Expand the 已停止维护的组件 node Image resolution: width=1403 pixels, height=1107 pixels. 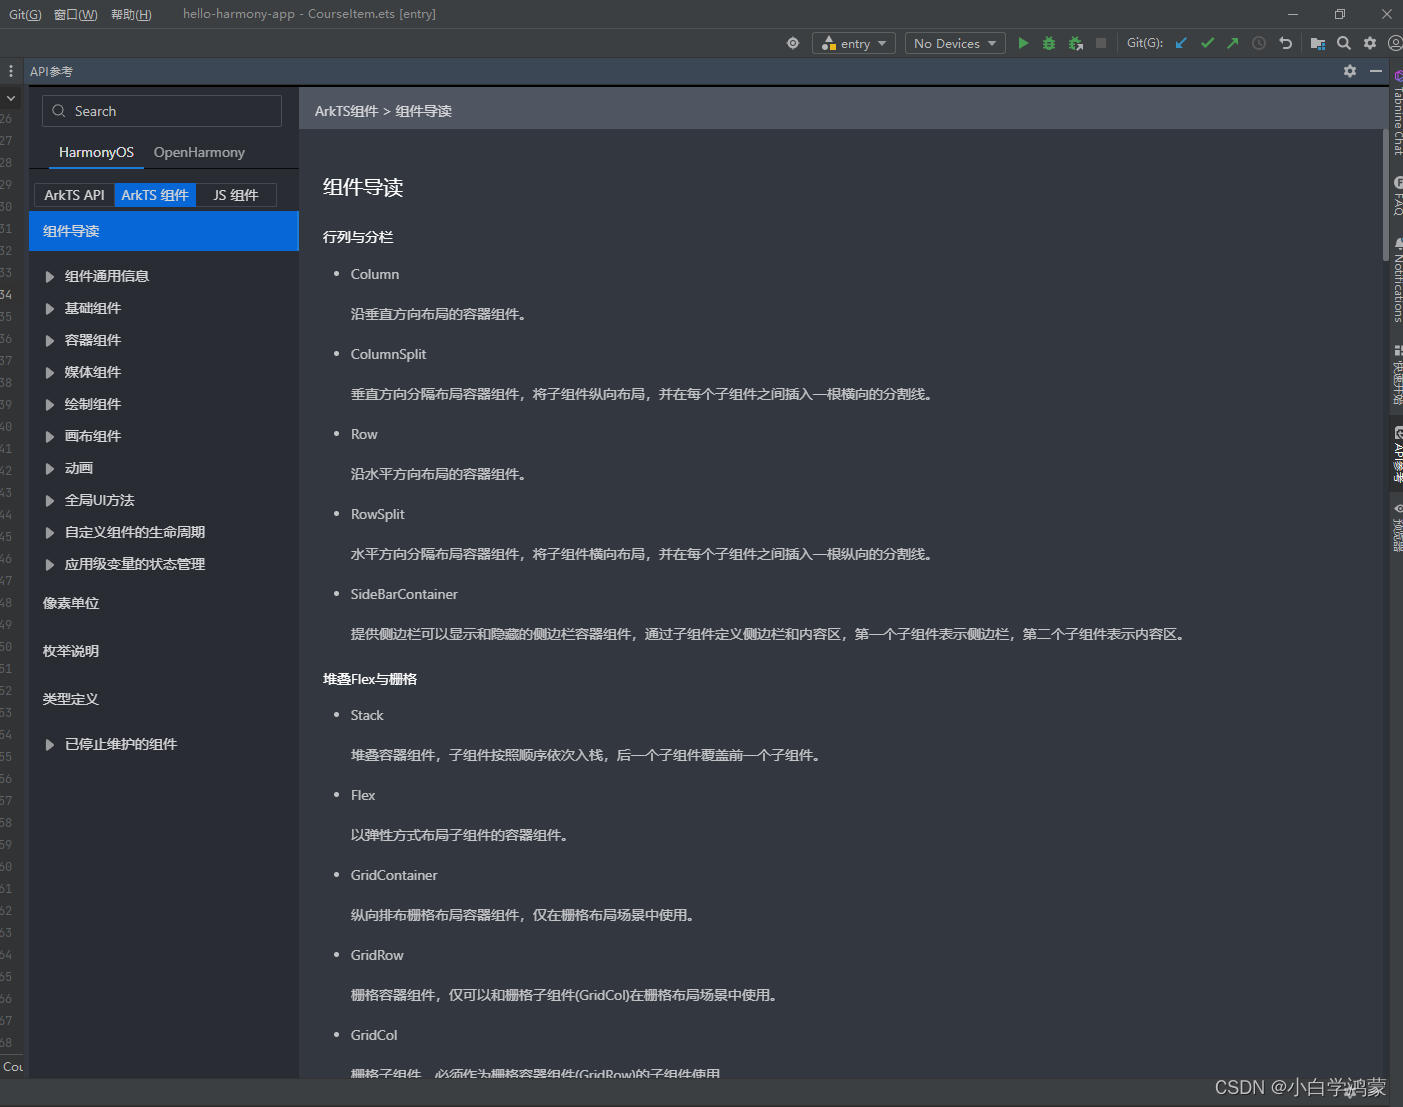coord(50,745)
